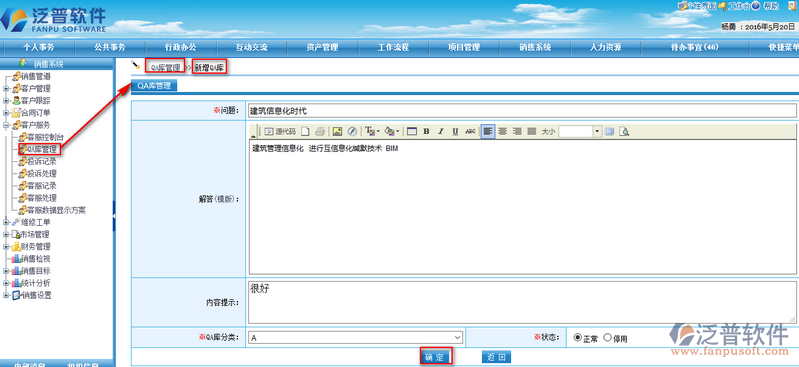The width and height of the screenshot is (799, 367).
Task: Toggle italic text formatting
Action: point(441,132)
